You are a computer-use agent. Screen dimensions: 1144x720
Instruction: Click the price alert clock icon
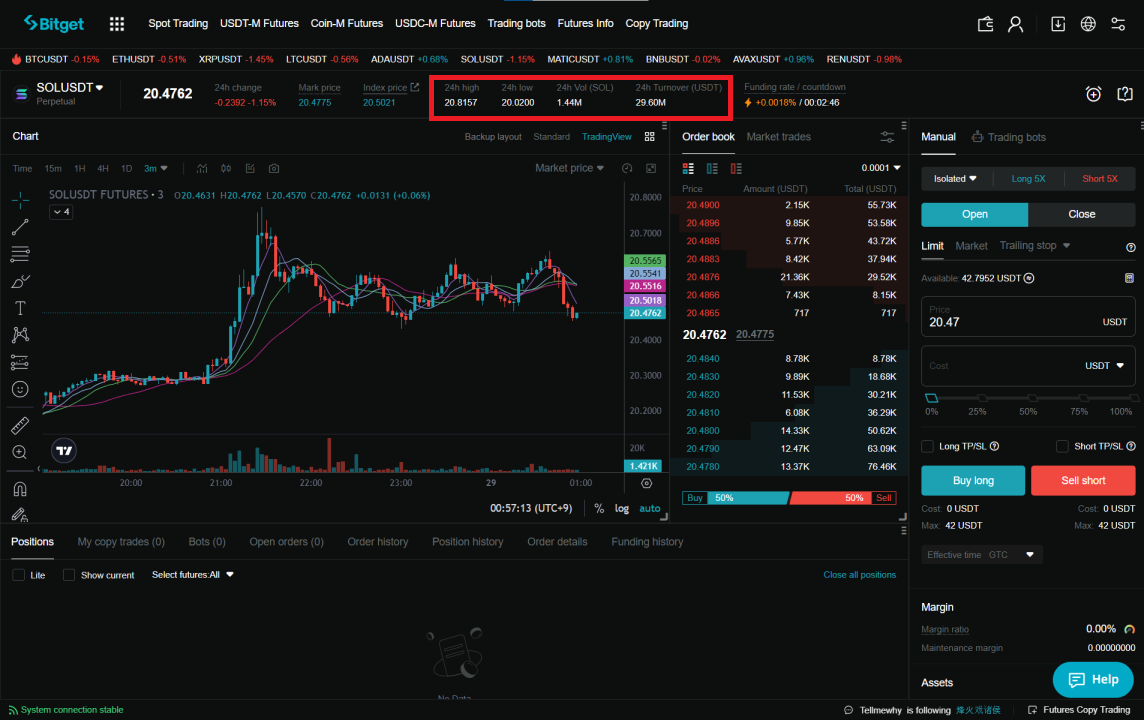1093,94
